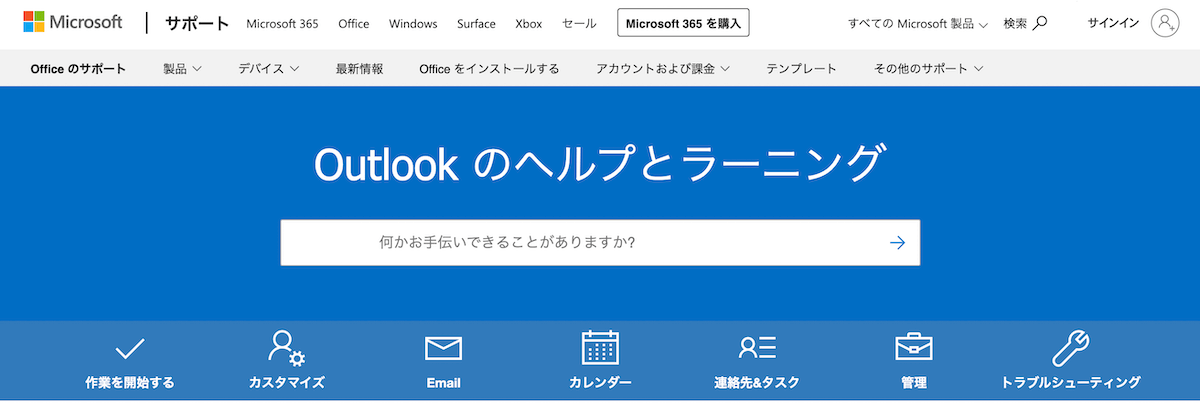This screenshot has height=413, width=1200.
Task: Click the Outlook のヘルプとラーニング heading
Action: pyautogui.click(x=600, y=163)
